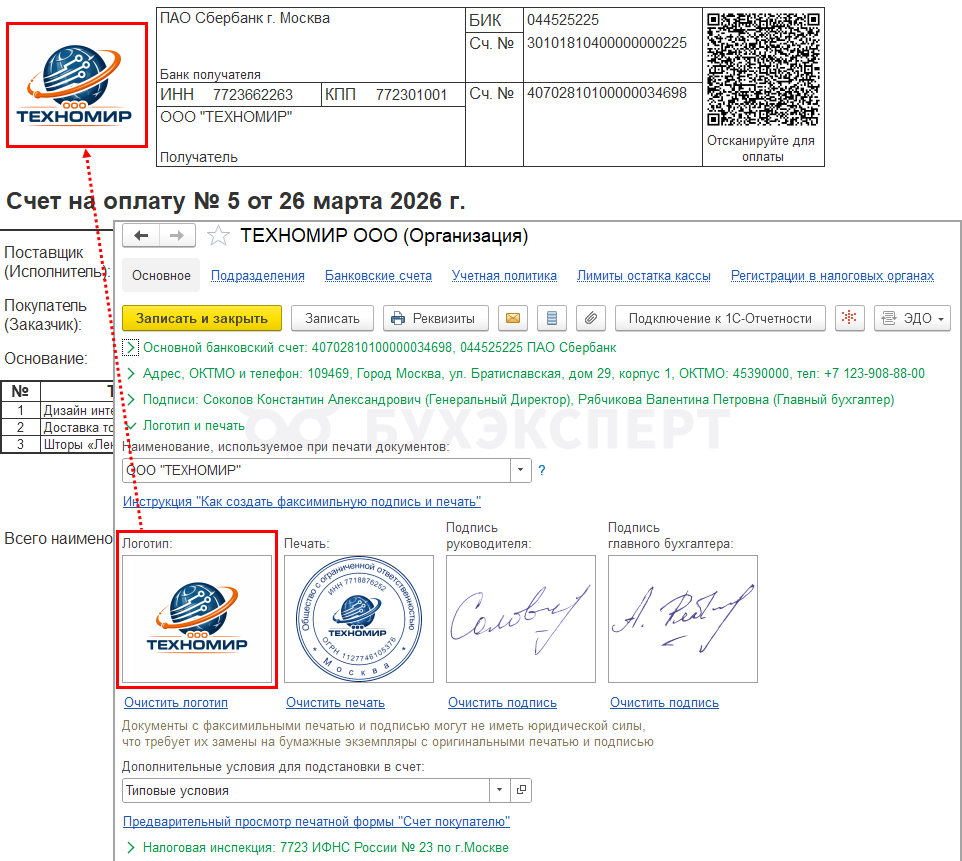The width and height of the screenshot is (962, 861).
Task: Go forward with the right arrow button
Action: pos(177,236)
